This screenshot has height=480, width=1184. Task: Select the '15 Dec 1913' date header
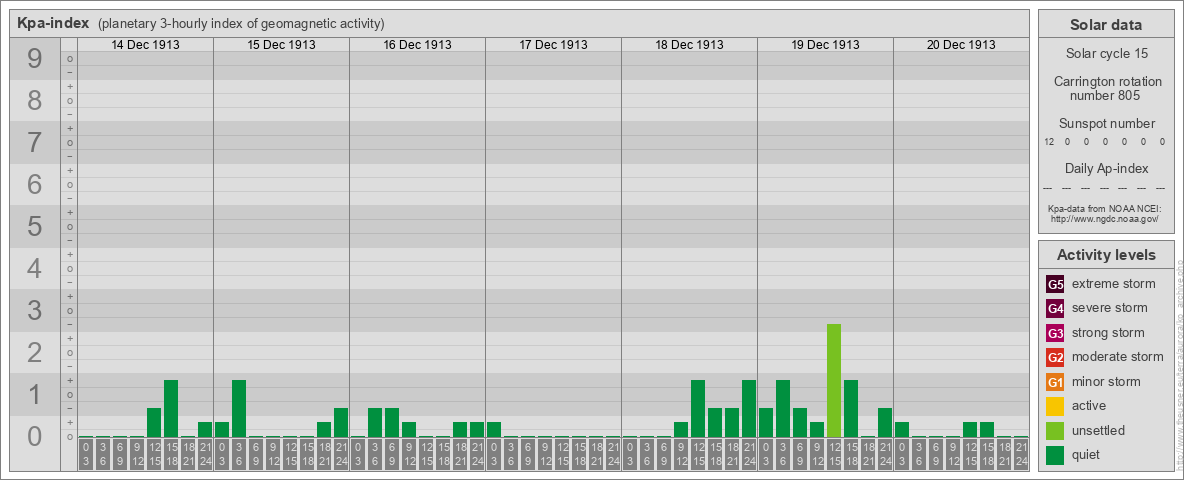pos(282,45)
